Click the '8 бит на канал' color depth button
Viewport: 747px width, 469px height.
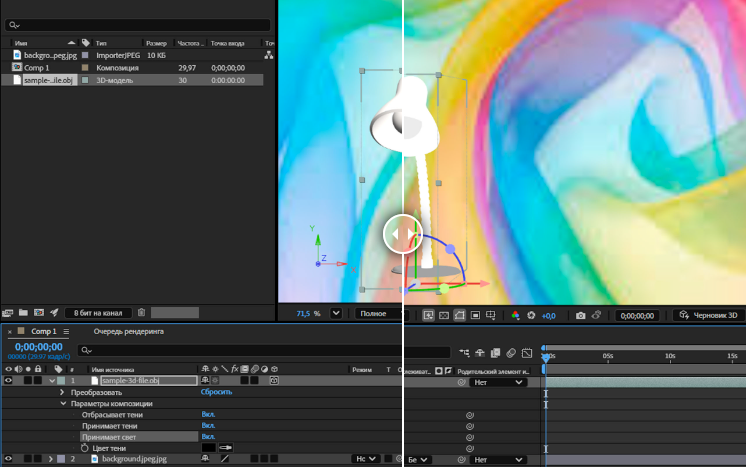tap(98, 313)
